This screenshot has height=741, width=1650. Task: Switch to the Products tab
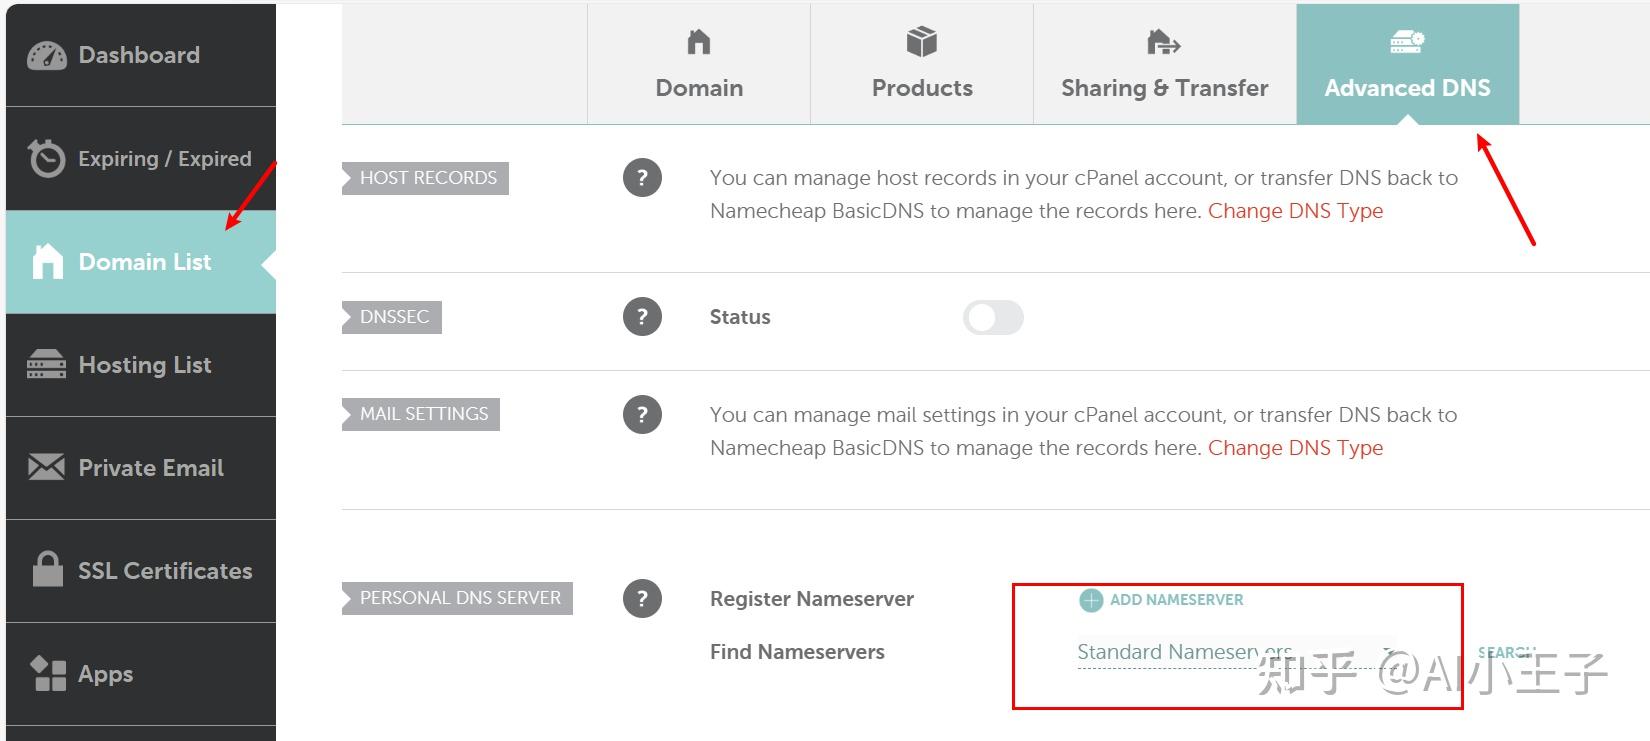pyautogui.click(x=921, y=64)
